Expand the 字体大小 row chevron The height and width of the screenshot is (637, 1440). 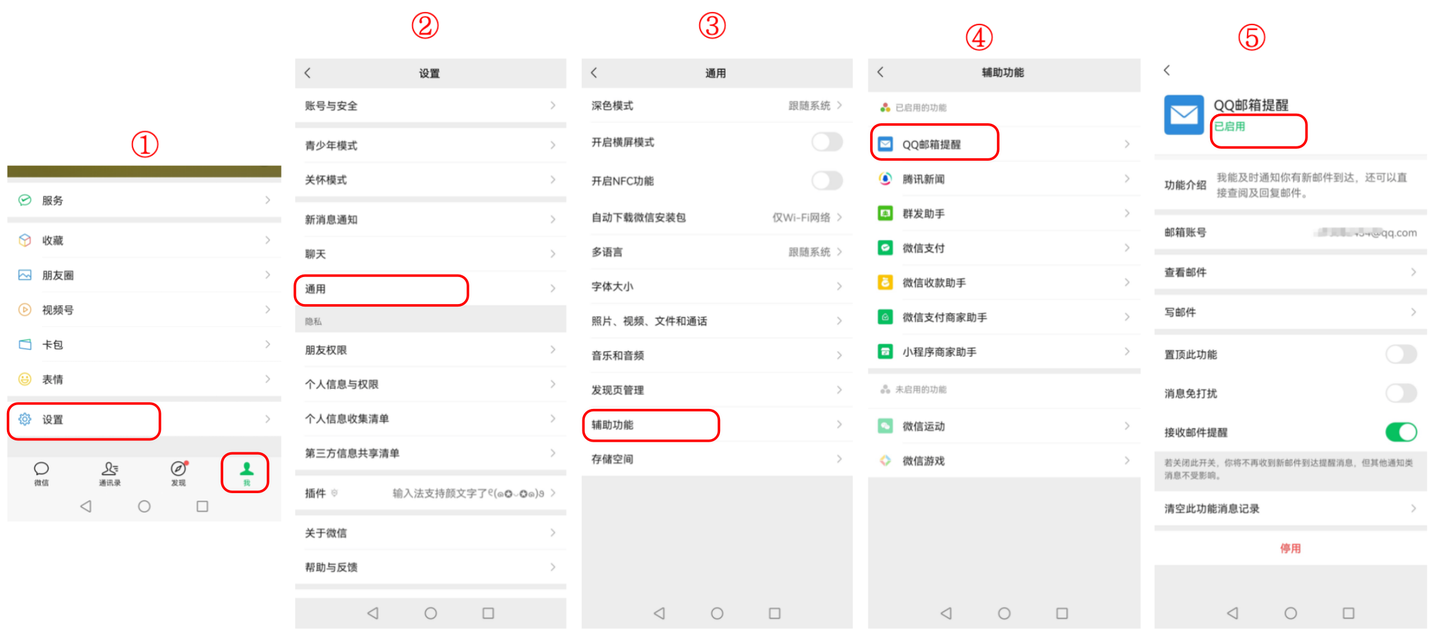840,287
